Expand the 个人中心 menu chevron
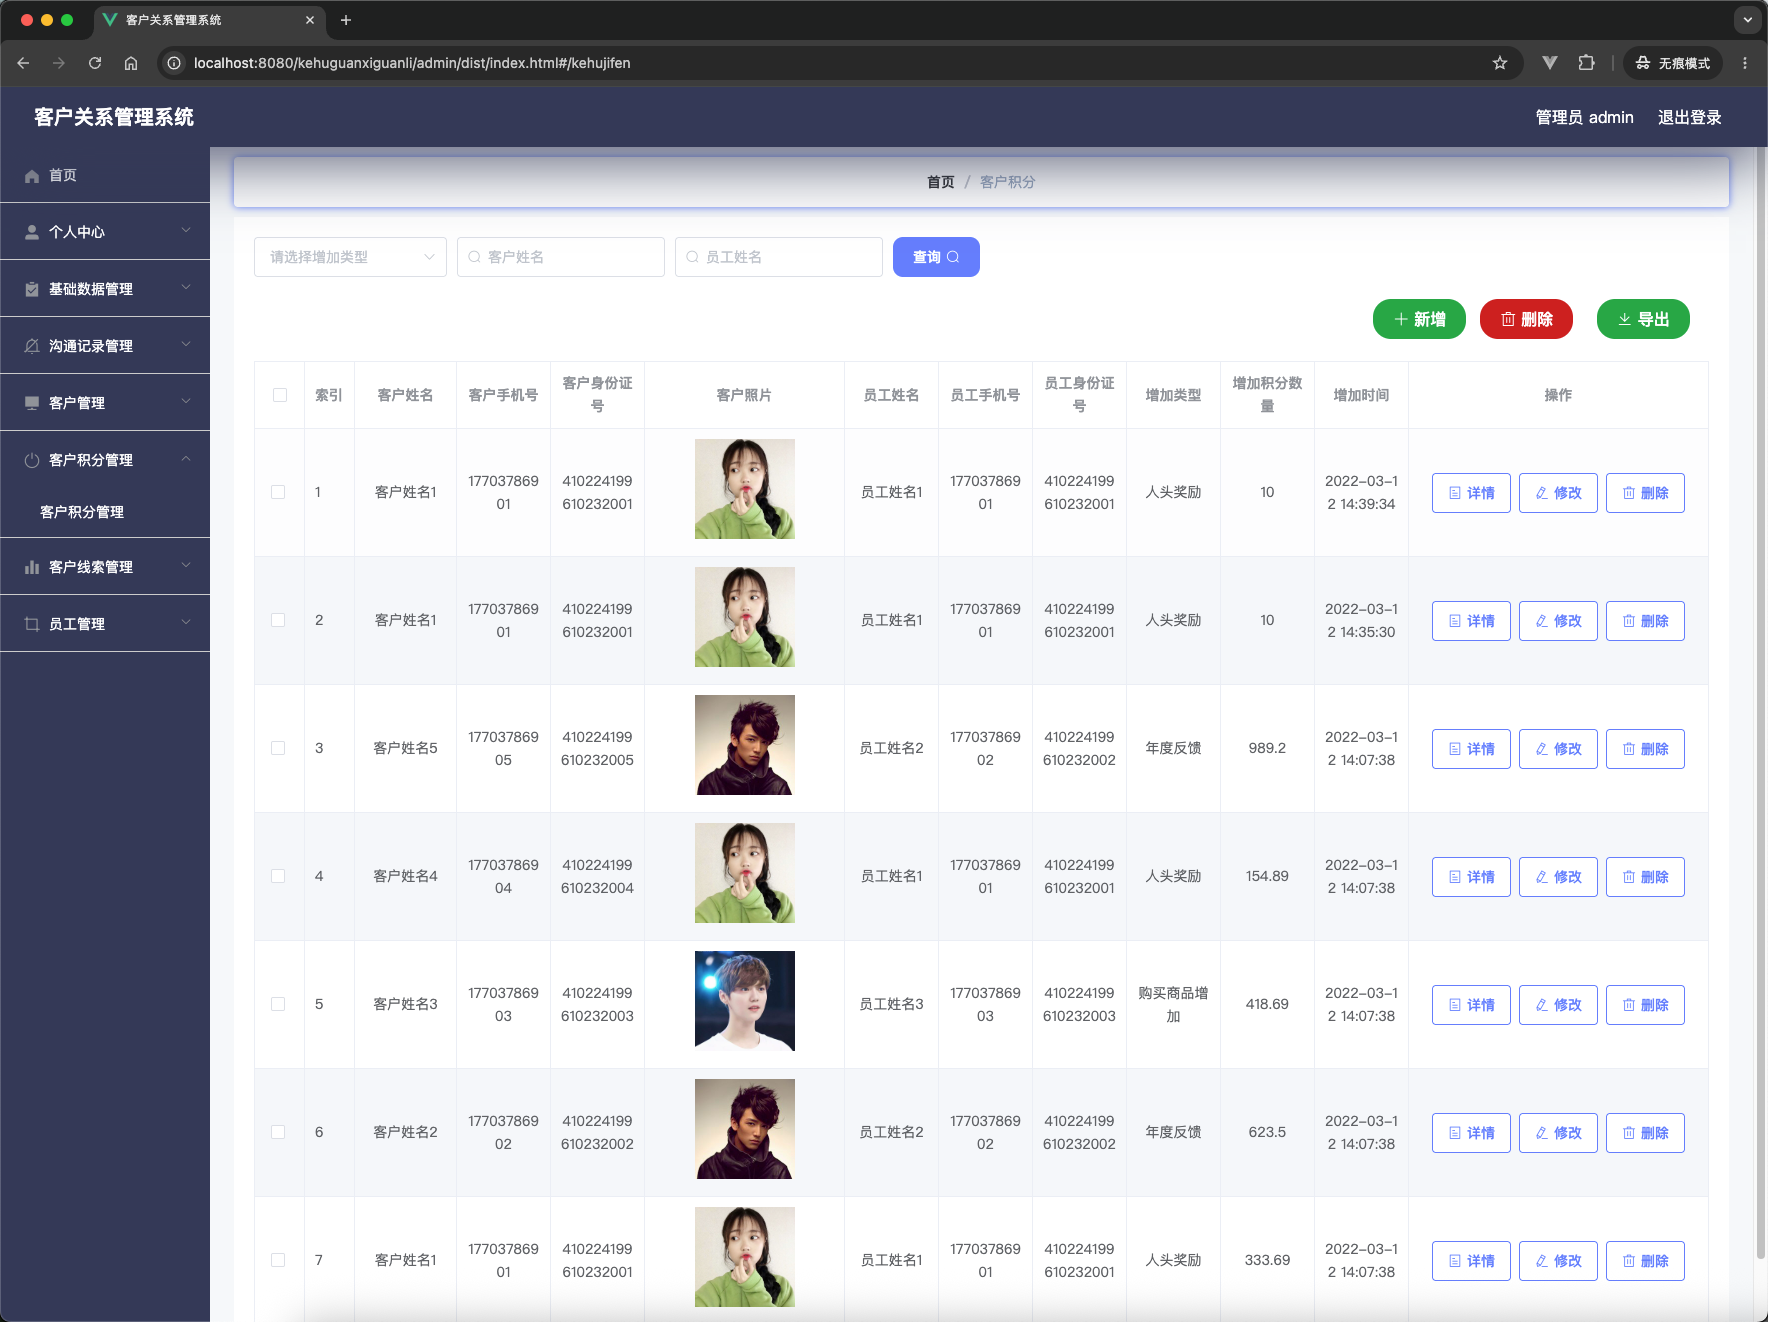This screenshot has width=1768, height=1322. coord(186,230)
